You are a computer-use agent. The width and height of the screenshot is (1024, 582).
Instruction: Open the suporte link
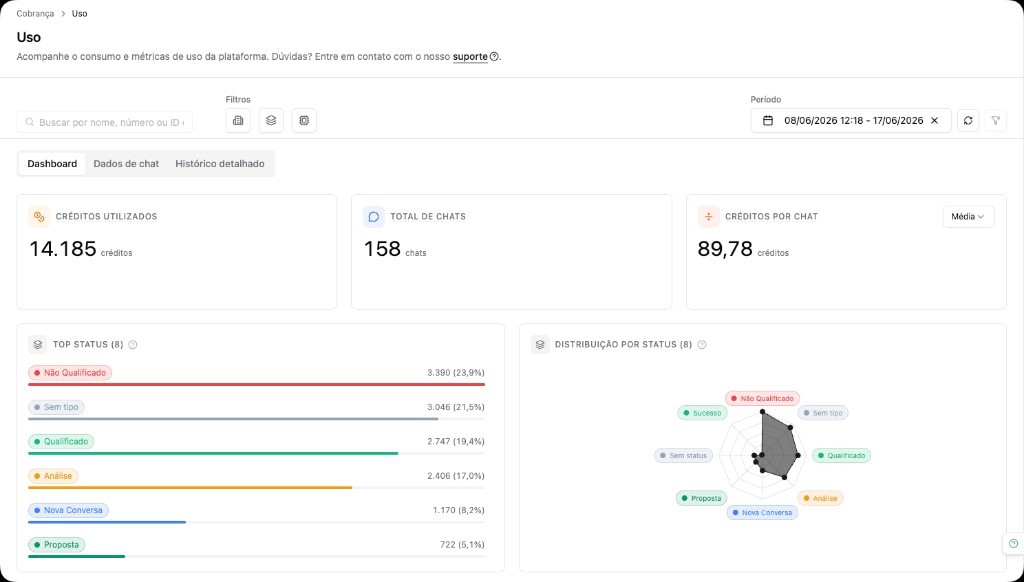coord(470,57)
